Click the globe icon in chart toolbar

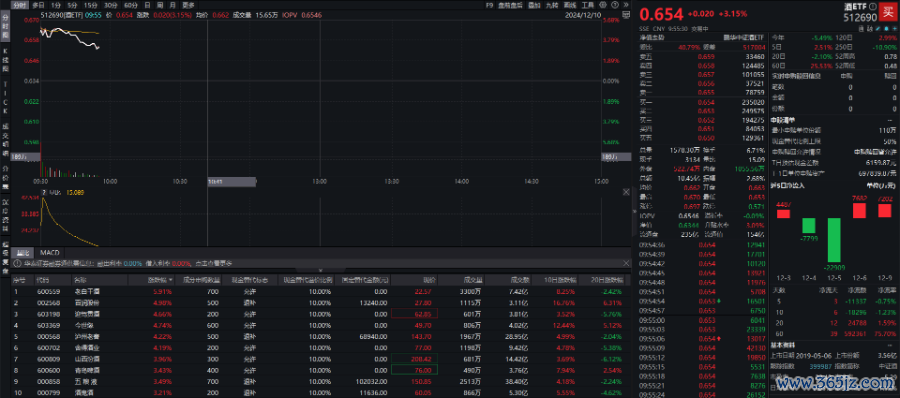coord(615,5)
